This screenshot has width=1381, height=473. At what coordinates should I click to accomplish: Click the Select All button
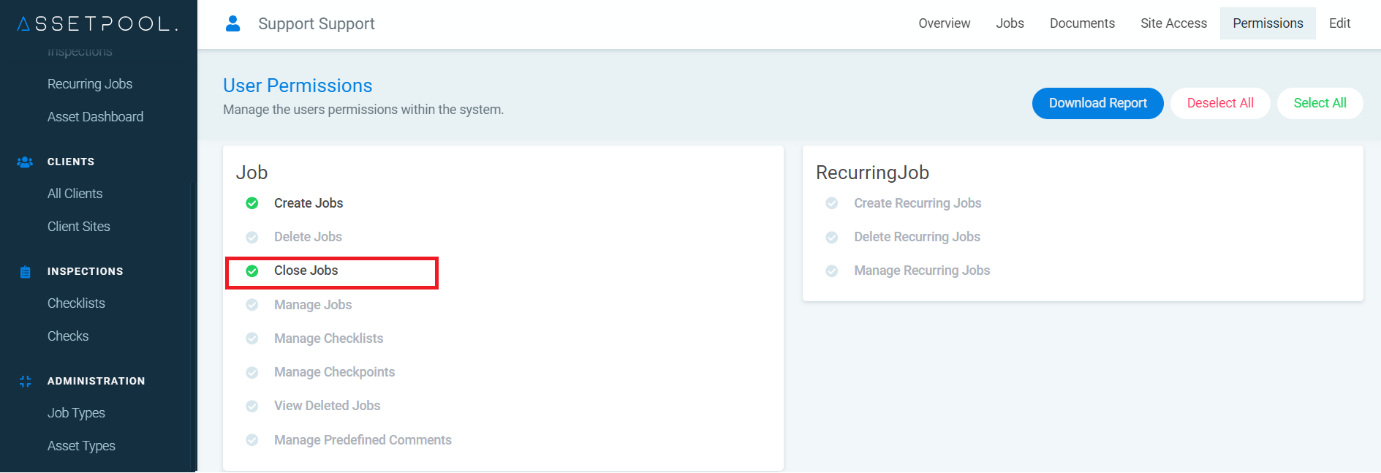tap(1320, 103)
